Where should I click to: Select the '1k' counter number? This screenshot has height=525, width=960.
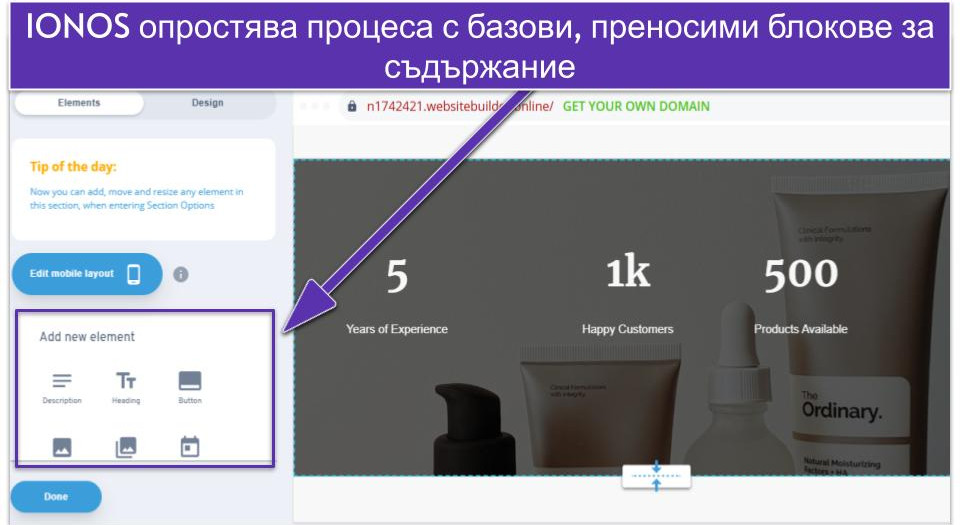pyautogui.click(x=628, y=272)
